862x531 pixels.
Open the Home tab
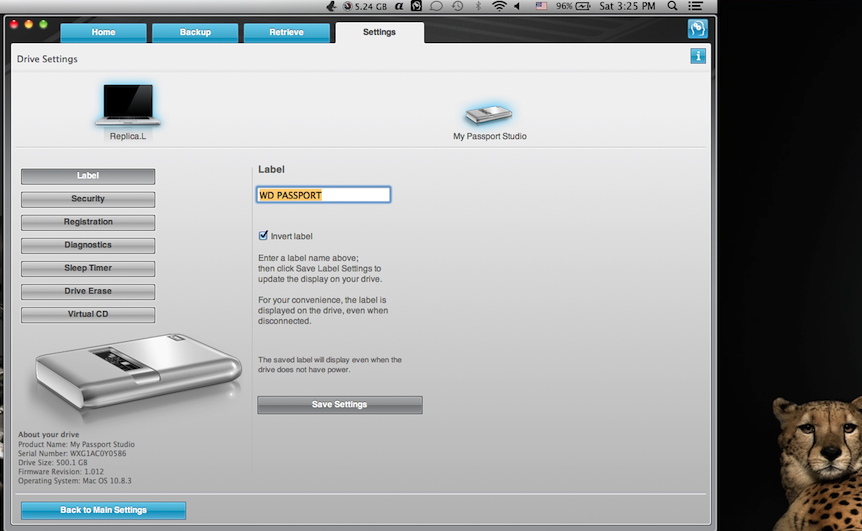click(x=103, y=32)
